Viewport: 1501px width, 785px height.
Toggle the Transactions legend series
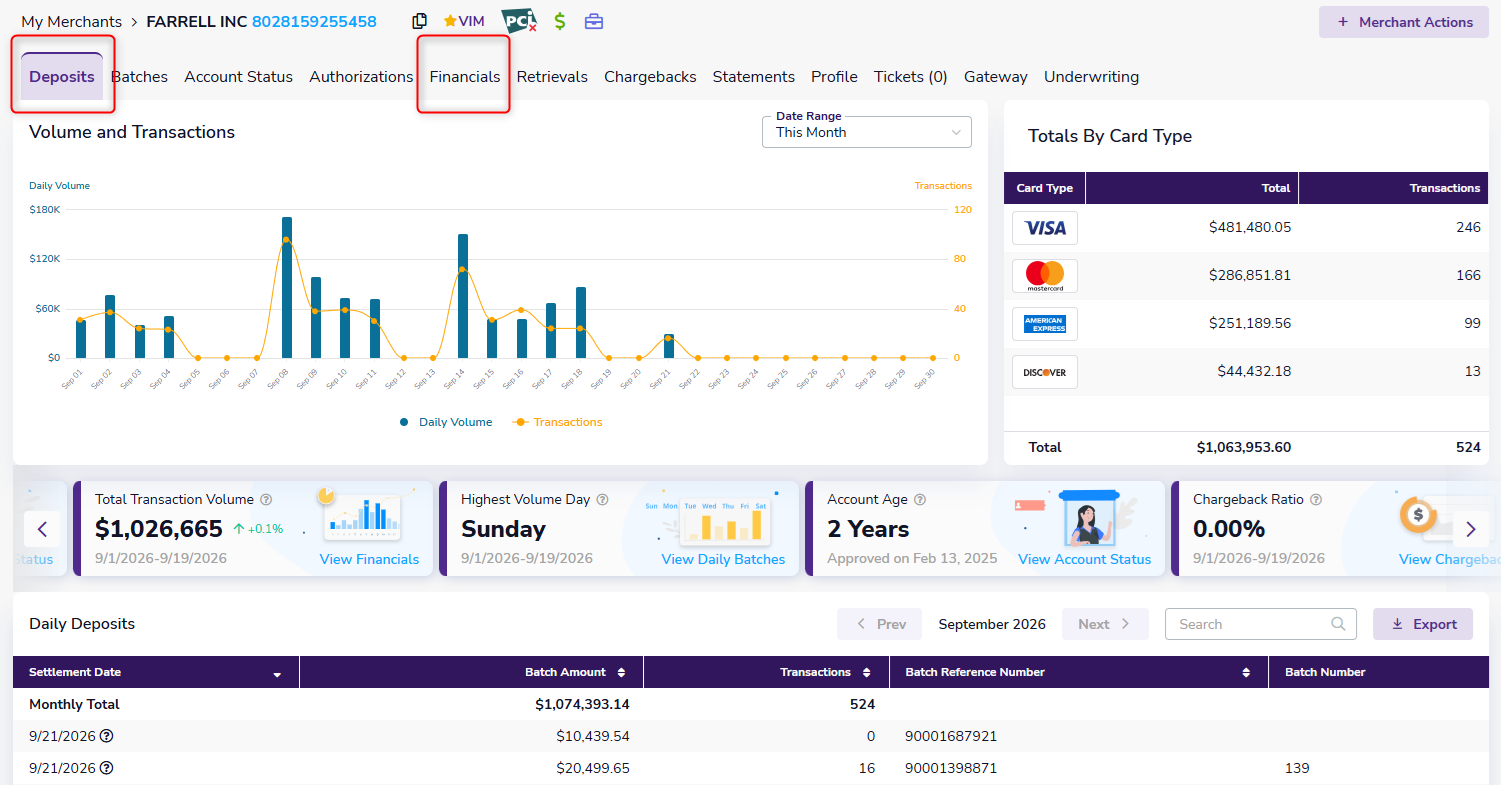click(x=558, y=422)
